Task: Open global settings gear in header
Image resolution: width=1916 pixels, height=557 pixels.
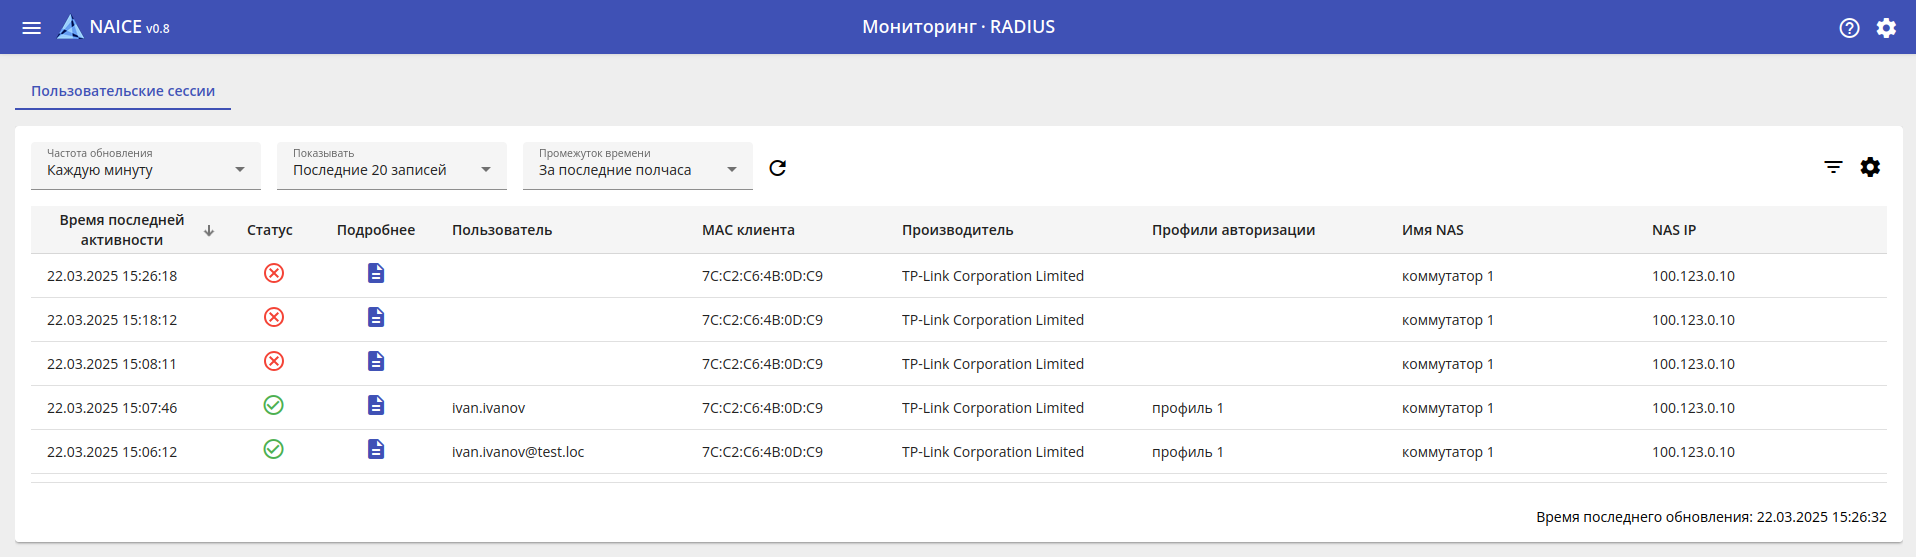Action: tap(1886, 28)
